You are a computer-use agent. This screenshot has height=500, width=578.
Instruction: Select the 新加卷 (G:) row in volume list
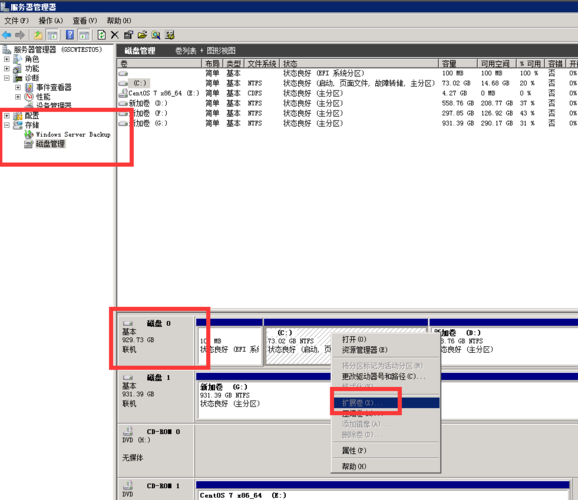pos(347,123)
